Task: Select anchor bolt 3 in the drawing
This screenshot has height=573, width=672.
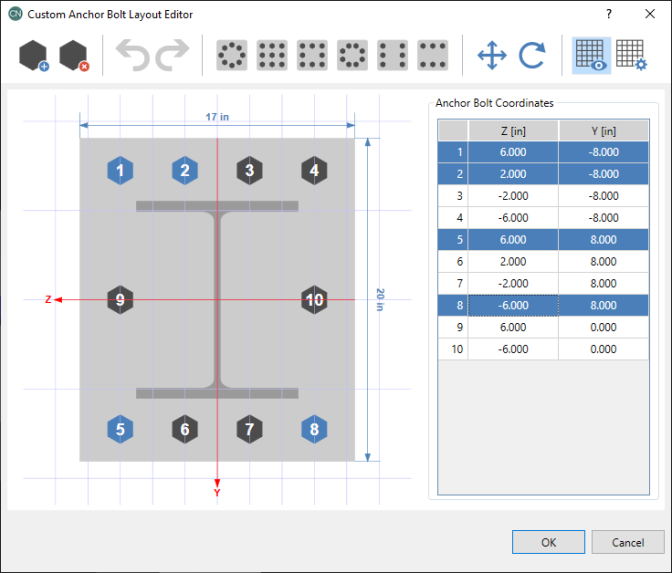Action: pos(249,171)
